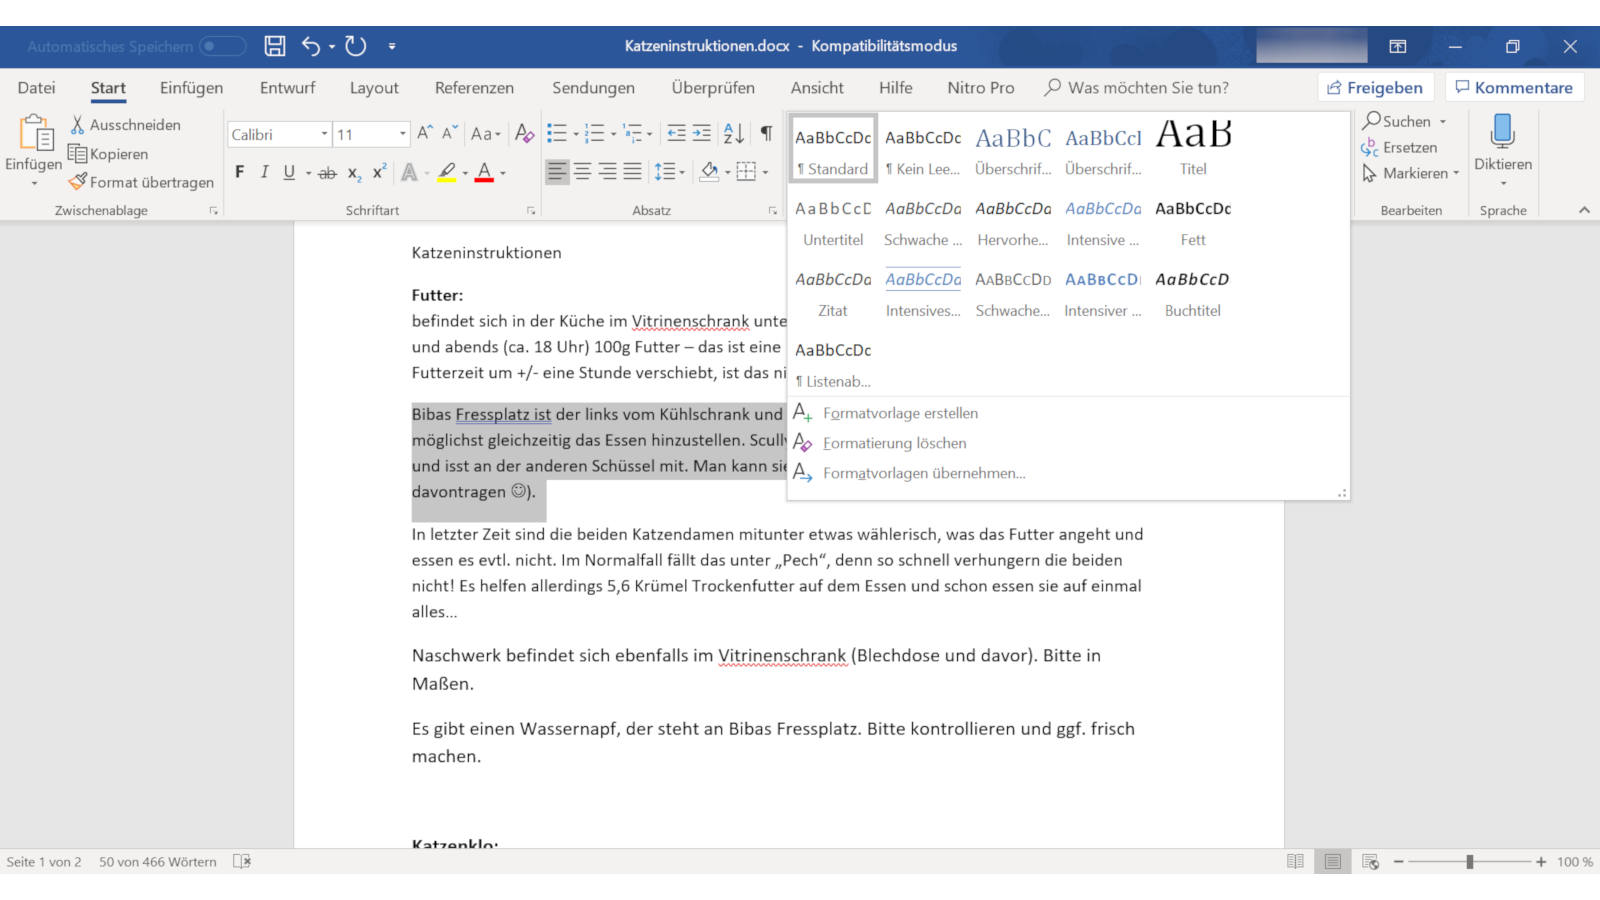
Task: Expand the text highlight color dropdown arrow
Action: 463,172
